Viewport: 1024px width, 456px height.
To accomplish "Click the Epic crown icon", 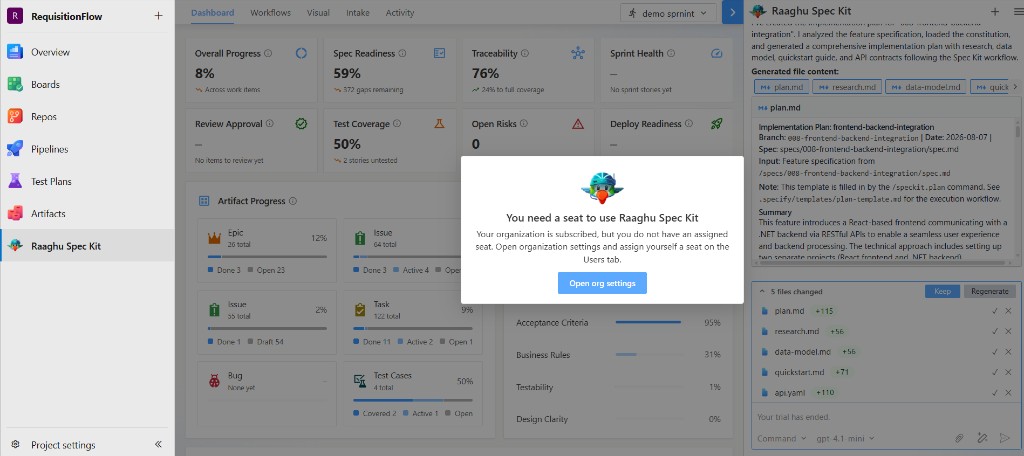I will click(214, 238).
